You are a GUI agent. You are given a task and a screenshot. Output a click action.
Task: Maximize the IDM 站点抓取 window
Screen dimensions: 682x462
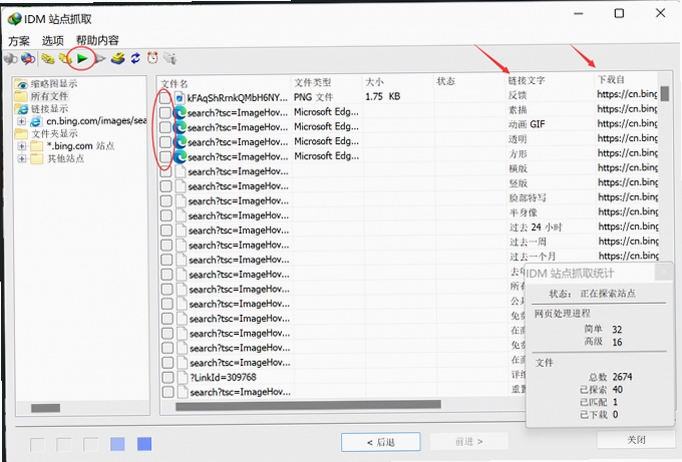tap(619, 13)
